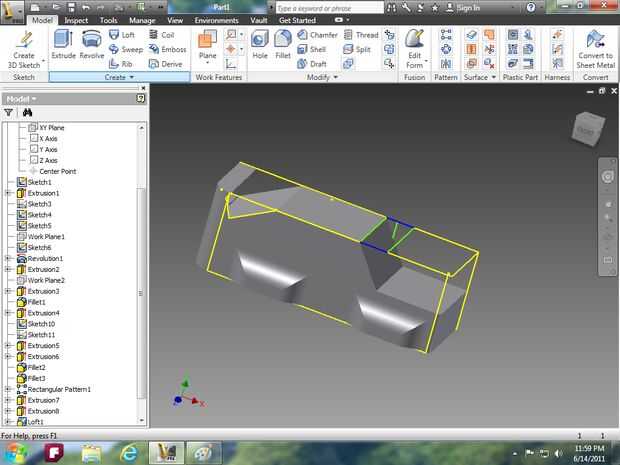
Task: Select the Thread tool
Action: [x=361, y=35]
